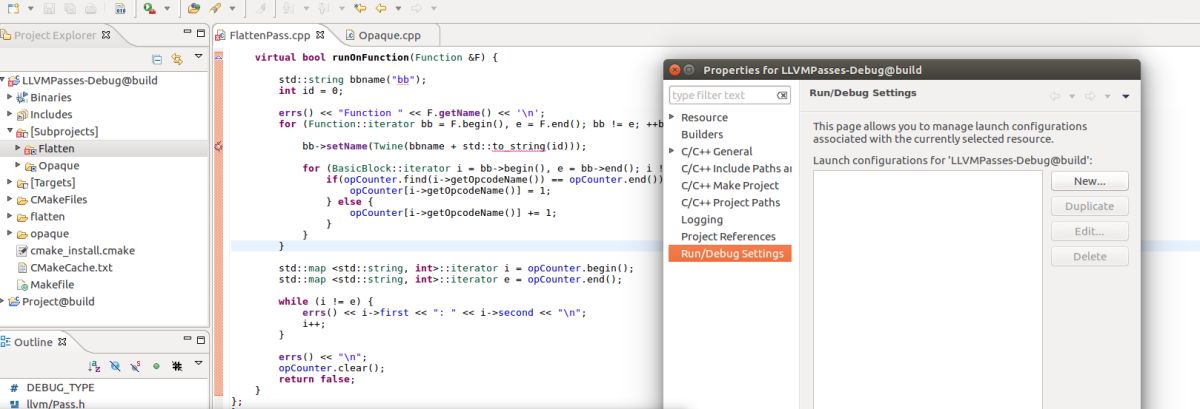The height and width of the screenshot is (409, 1200).
Task: Open the Run launch dropdown arrow
Action: (x=165, y=9)
